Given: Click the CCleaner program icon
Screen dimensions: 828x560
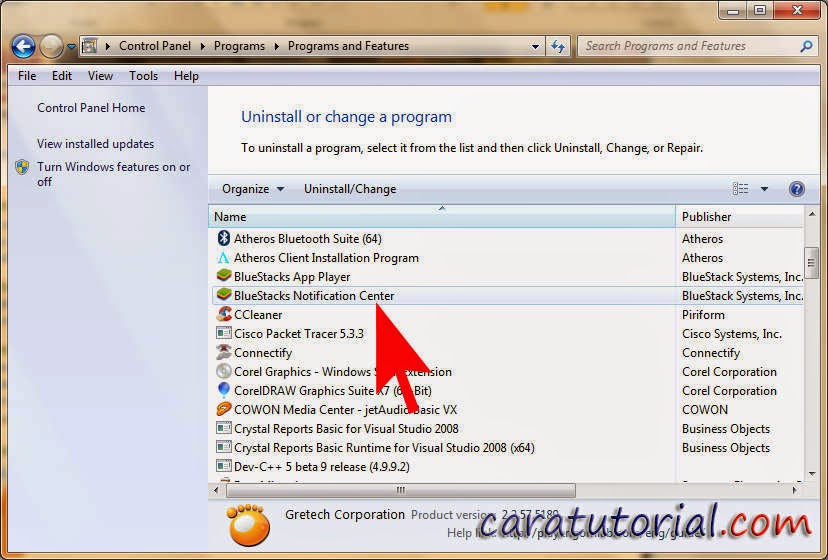Looking at the screenshot, I should tap(224, 314).
